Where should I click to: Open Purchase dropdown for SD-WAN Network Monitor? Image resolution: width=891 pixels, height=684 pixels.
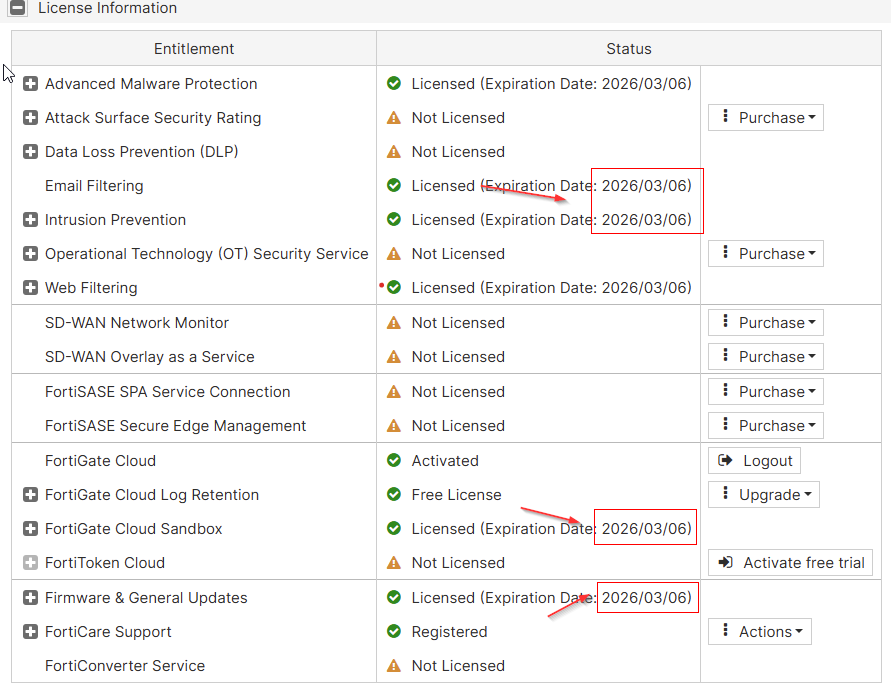coord(766,323)
